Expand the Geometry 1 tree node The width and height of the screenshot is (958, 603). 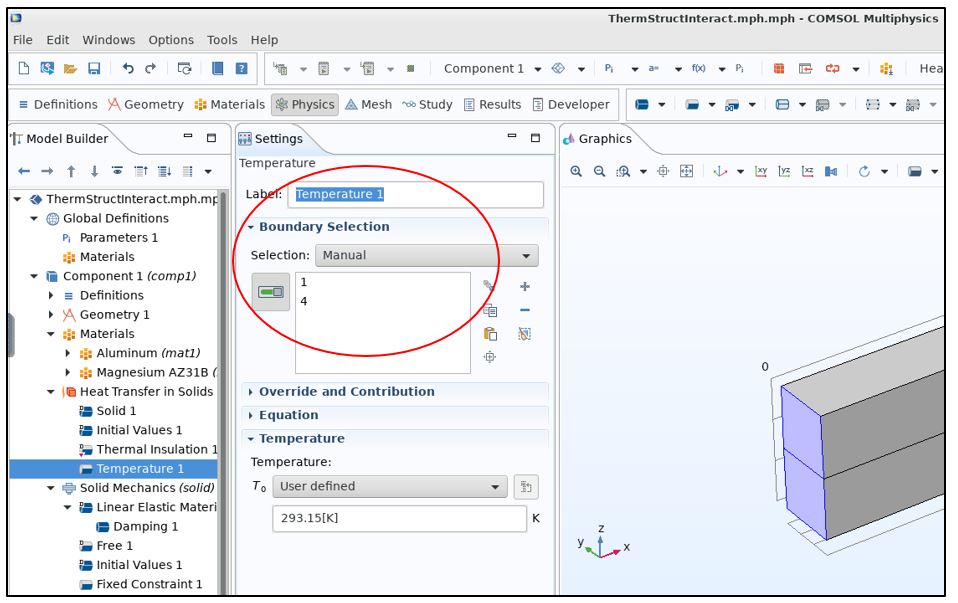(51, 315)
